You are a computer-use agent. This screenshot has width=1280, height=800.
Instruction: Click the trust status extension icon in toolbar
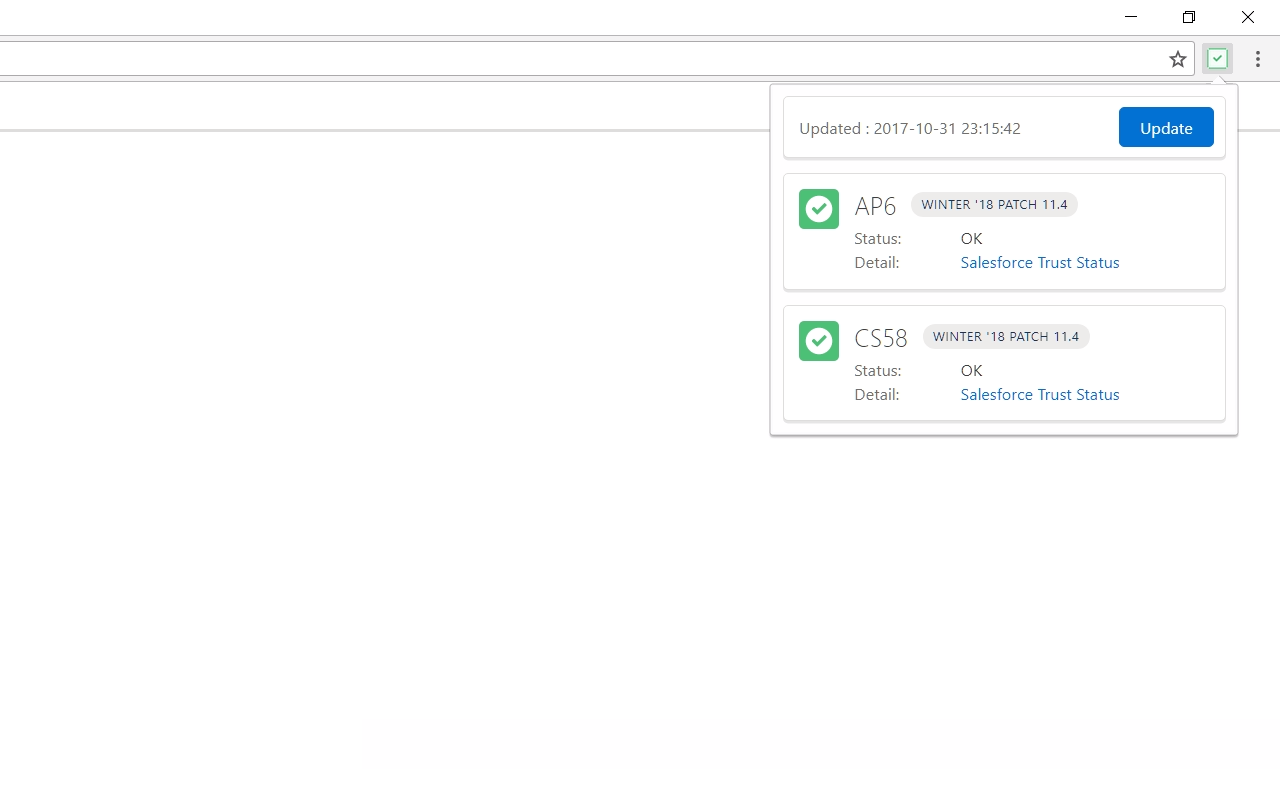(x=1217, y=59)
